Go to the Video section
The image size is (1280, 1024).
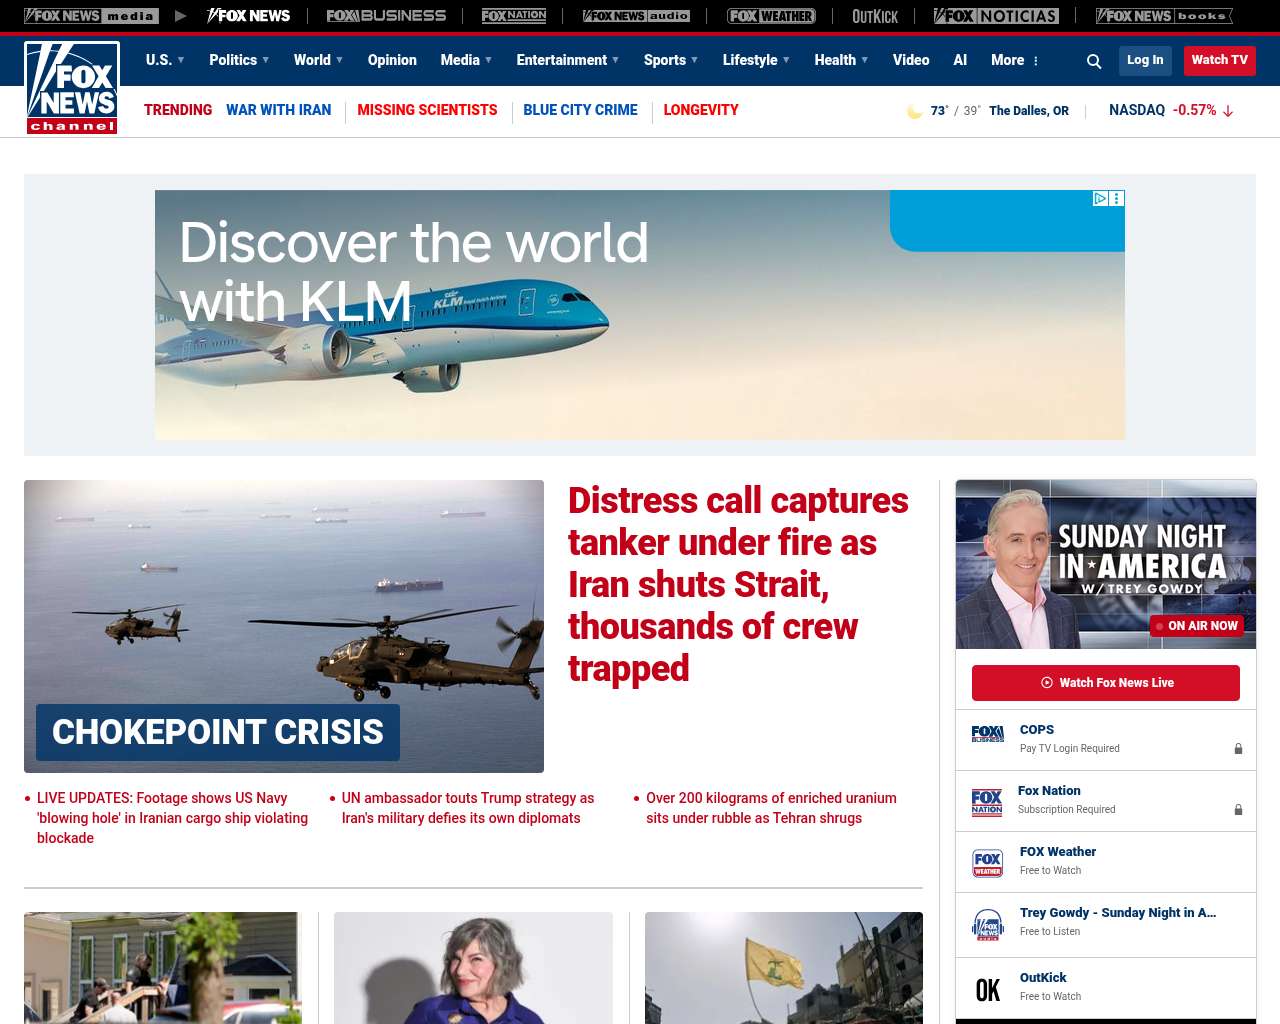tap(911, 60)
